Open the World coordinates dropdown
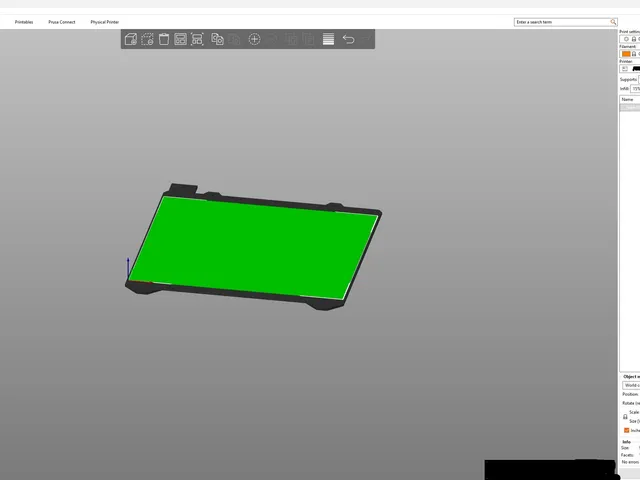640x480 pixels. pyautogui.click(x=631, y=385)
